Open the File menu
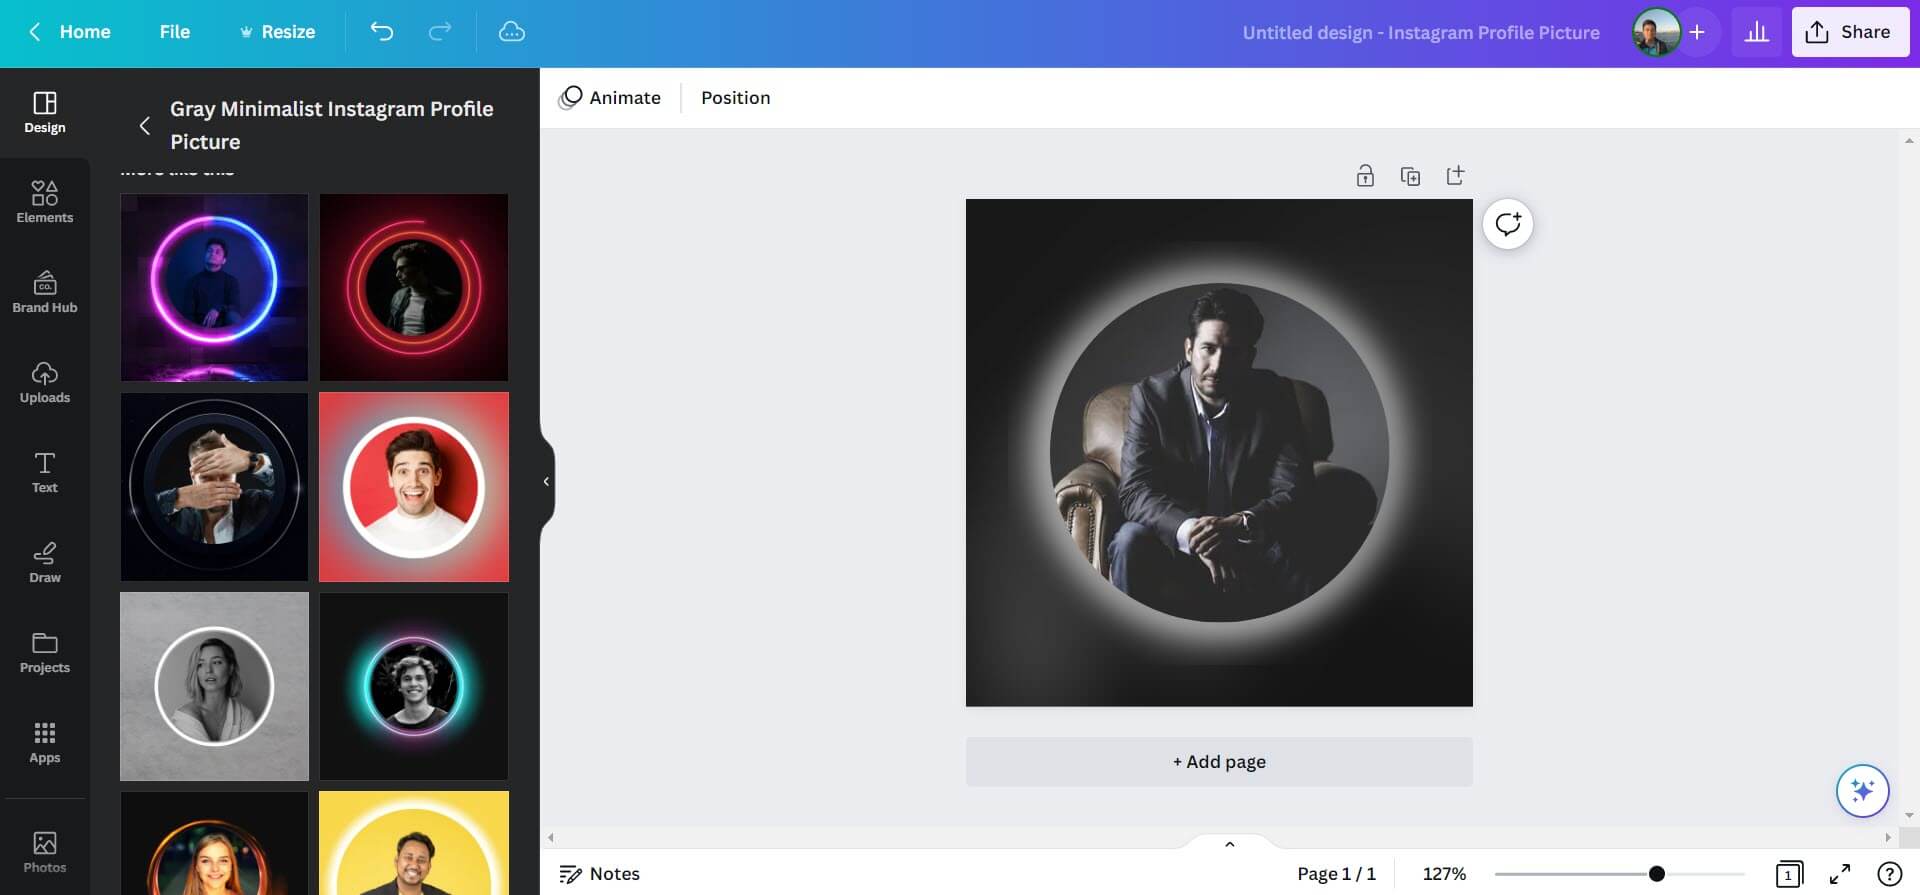 click(174, 32)
